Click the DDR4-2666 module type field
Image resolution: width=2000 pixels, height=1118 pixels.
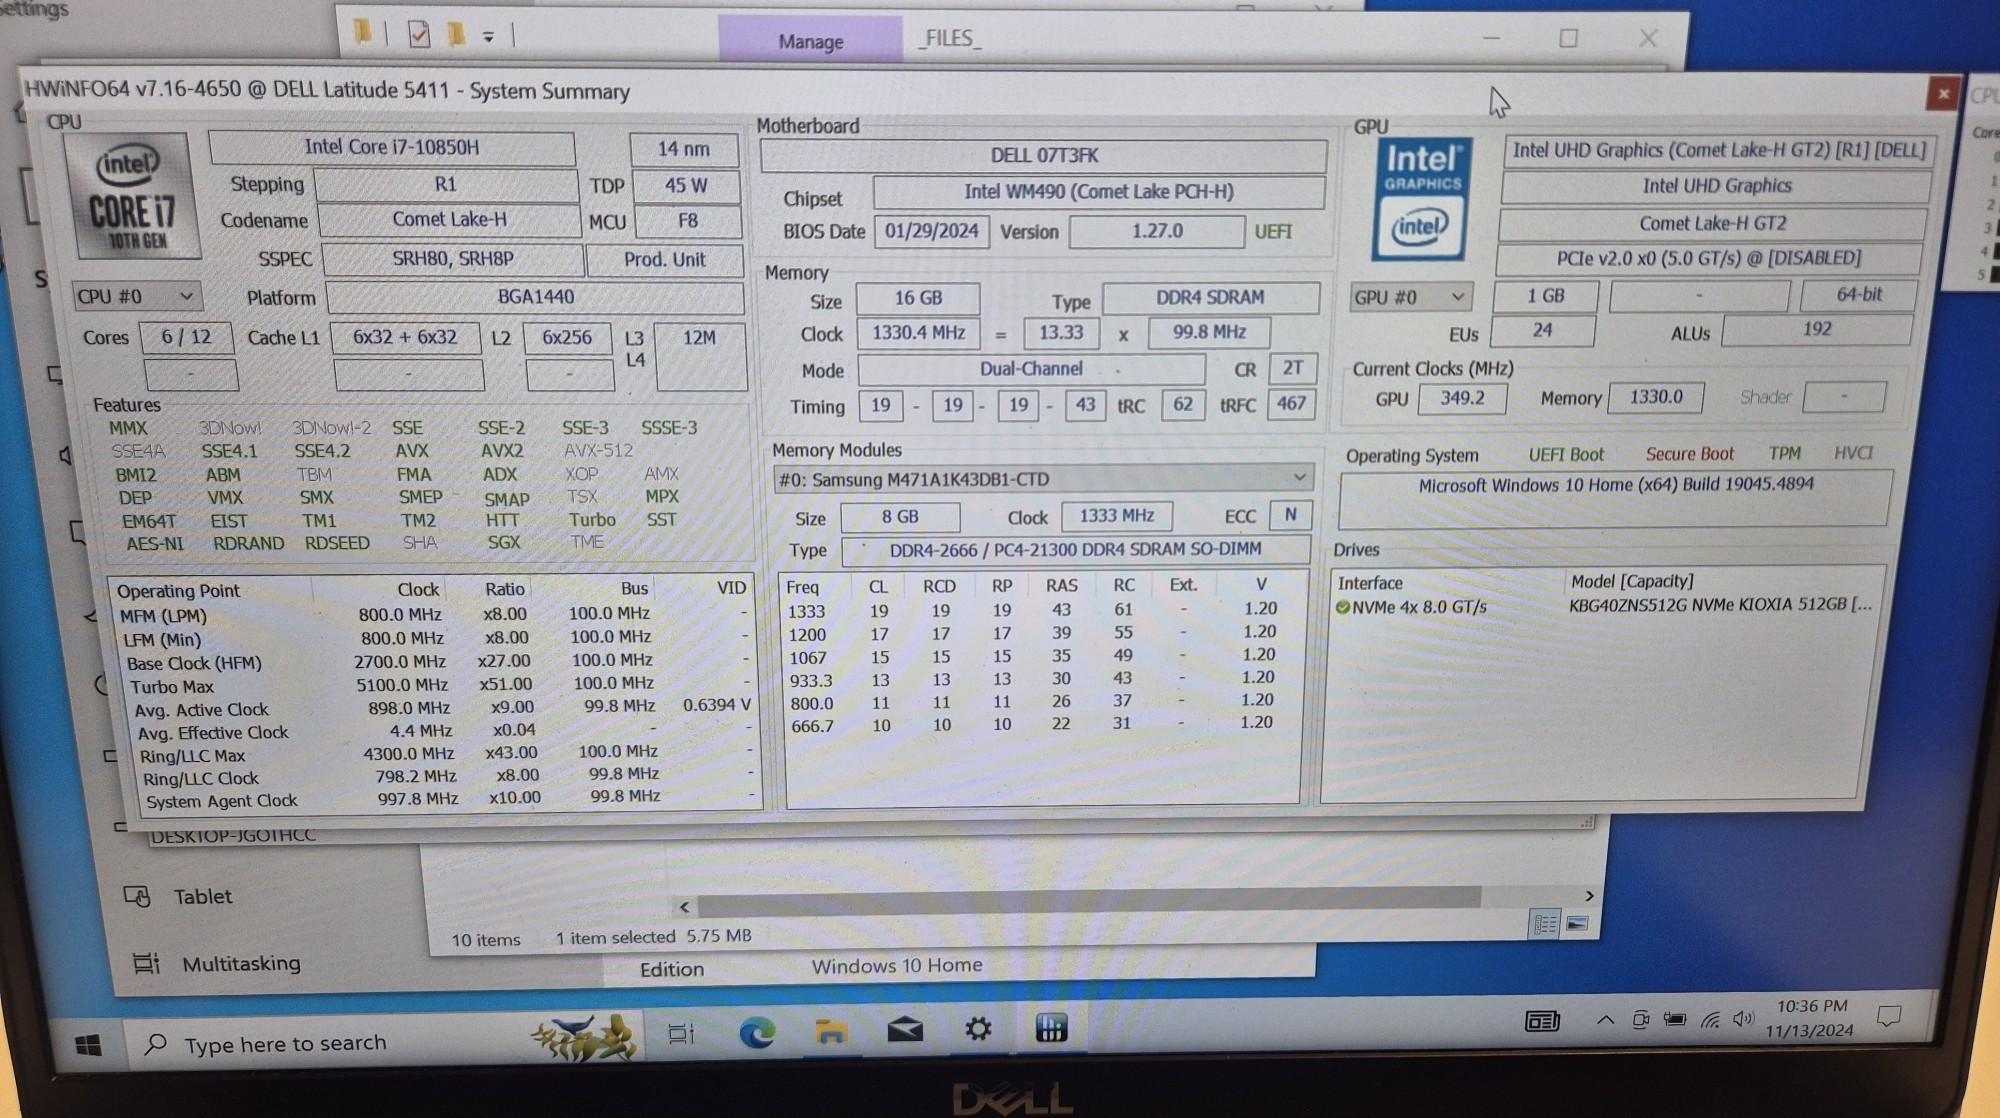(1076, 549)
